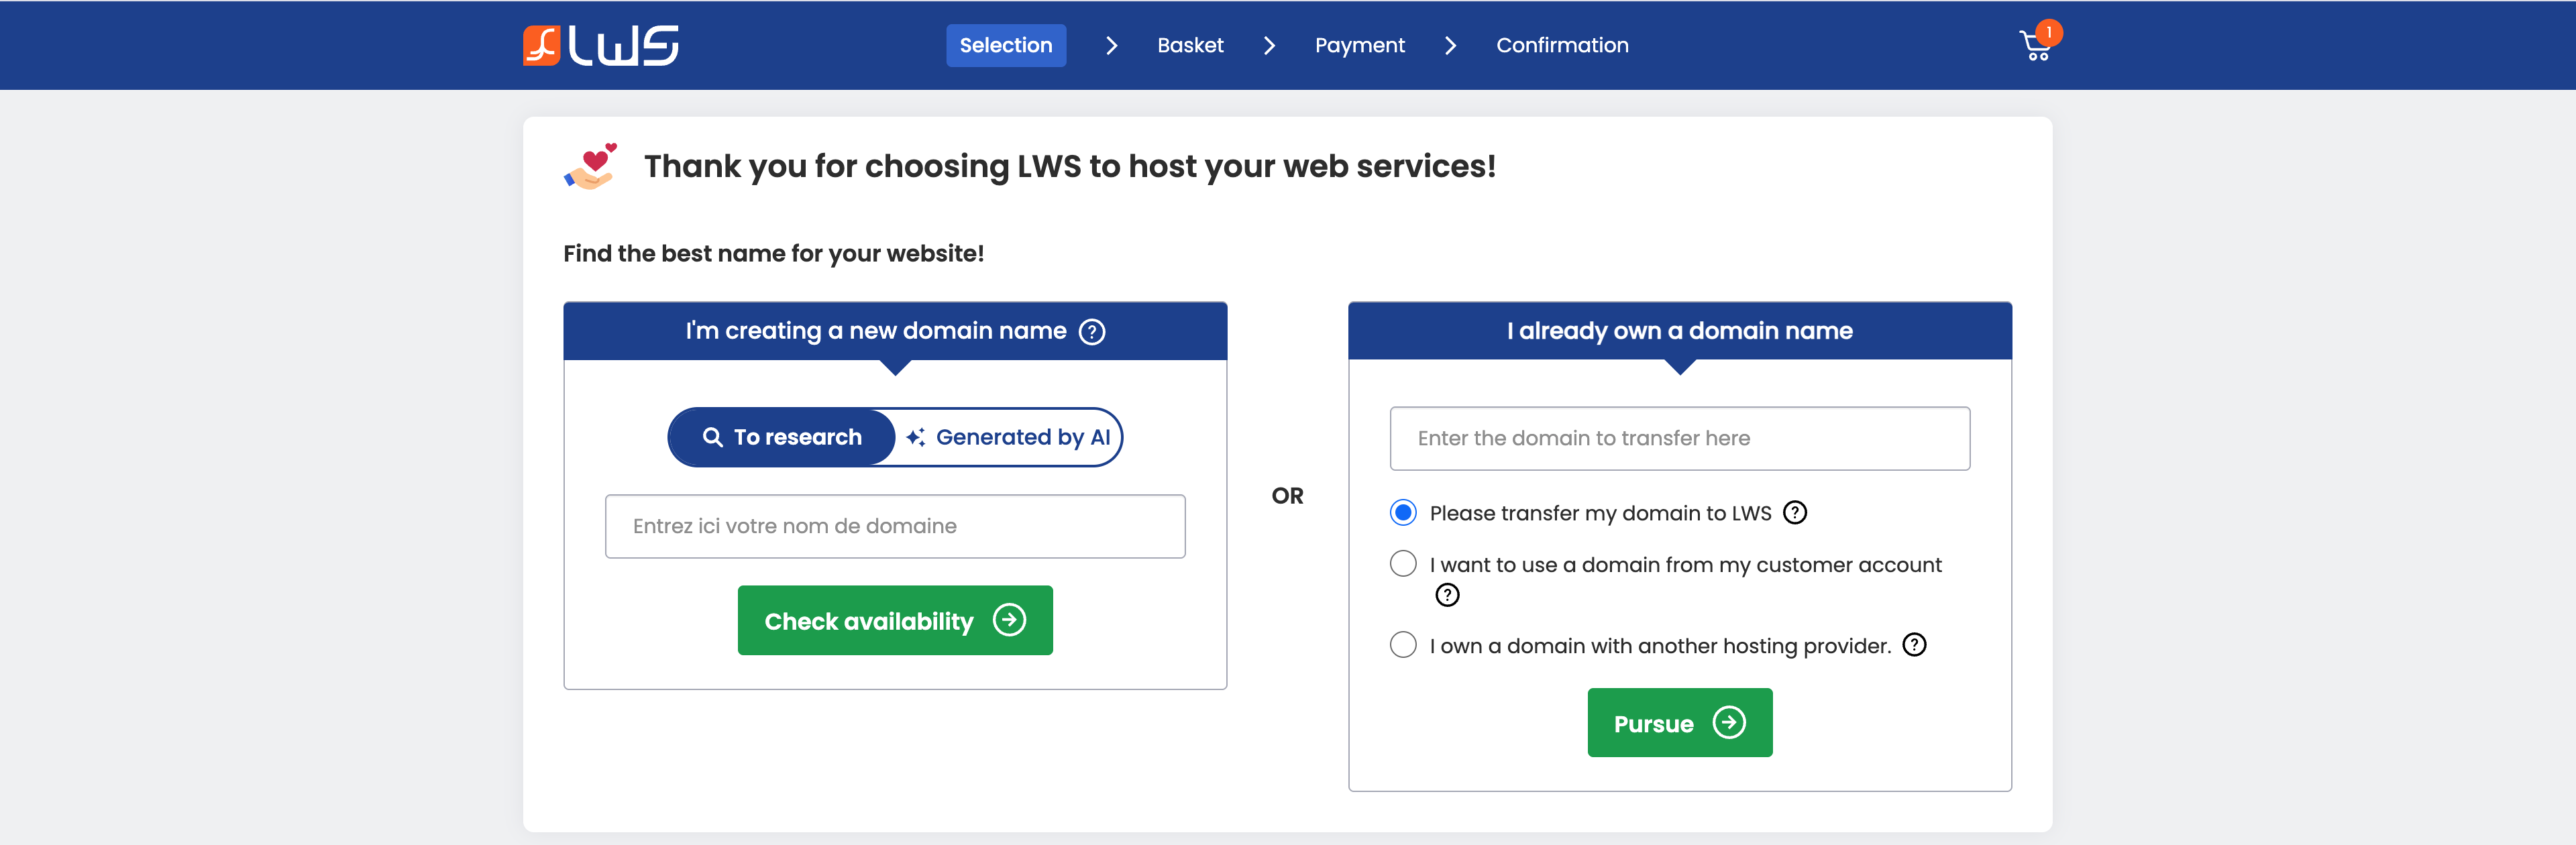Screen dimensions: 2576x845
Task: Click help icon beside new domain name heading
Action: pyautogui.click(x=1092, y=332)
